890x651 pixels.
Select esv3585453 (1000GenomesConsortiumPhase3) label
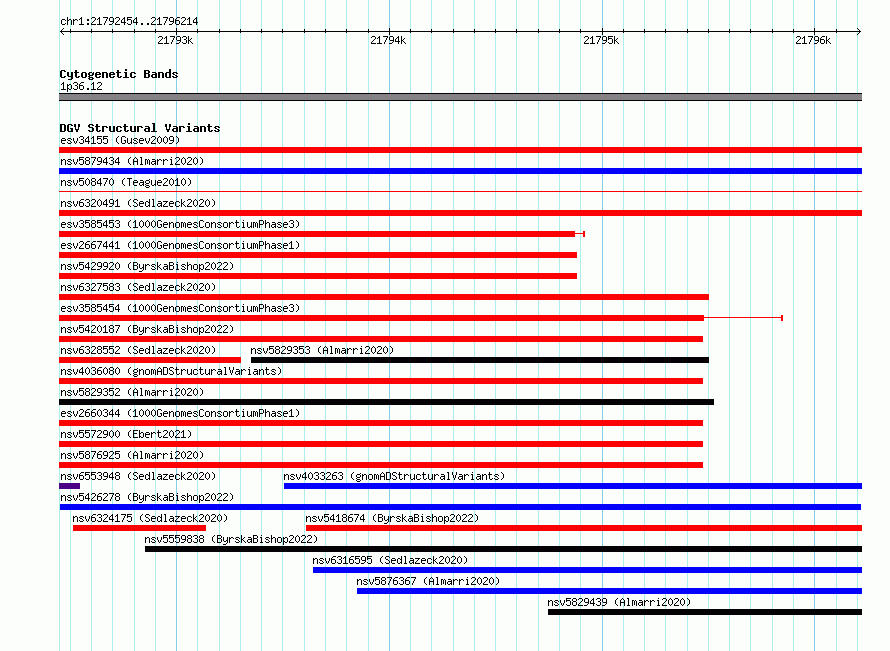click(180, 224)
